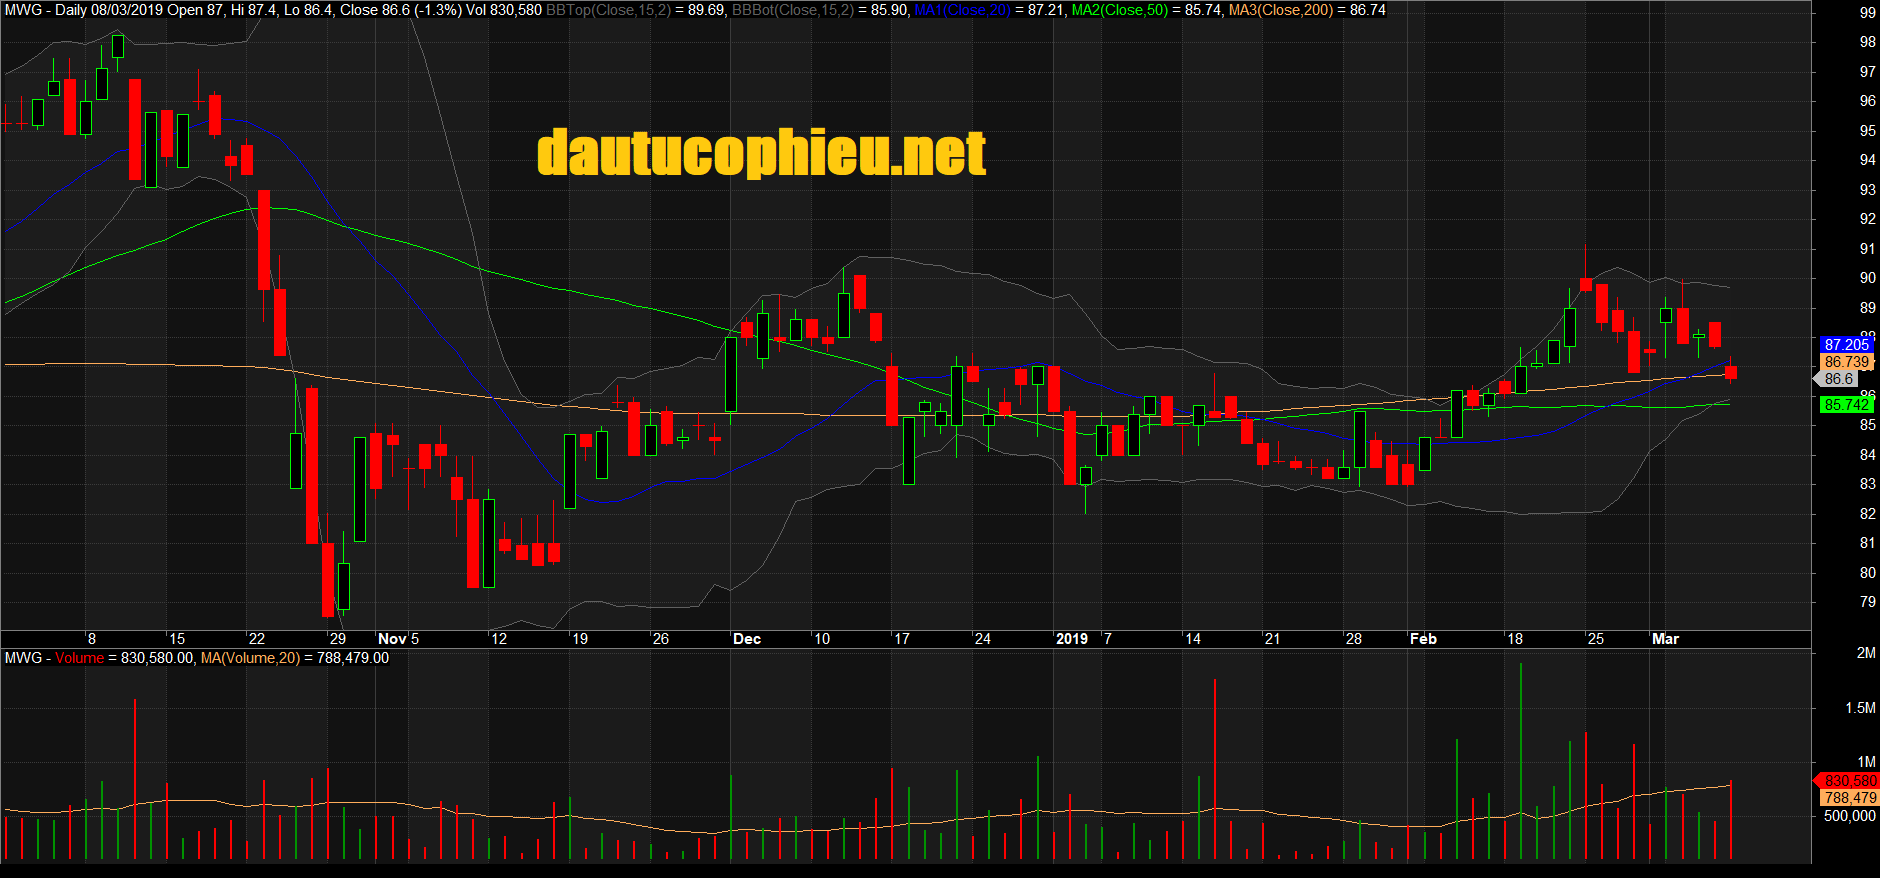This screenshot has width=1880, height=878.
Task: Jump to the Feb date marker
Action: click(1422, 639)
